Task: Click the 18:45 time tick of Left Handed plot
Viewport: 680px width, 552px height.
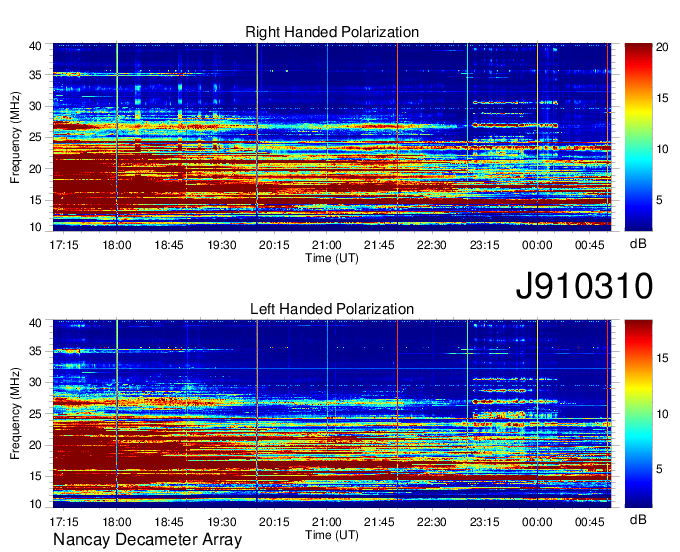Action: click(169, 522)
